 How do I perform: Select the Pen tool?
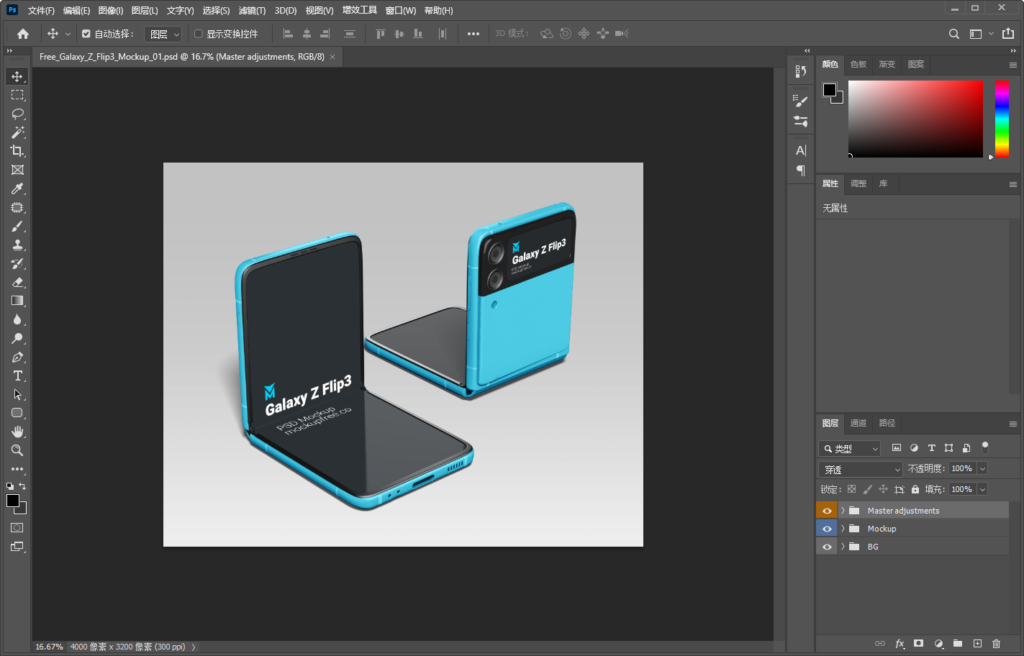coord(17,357)
